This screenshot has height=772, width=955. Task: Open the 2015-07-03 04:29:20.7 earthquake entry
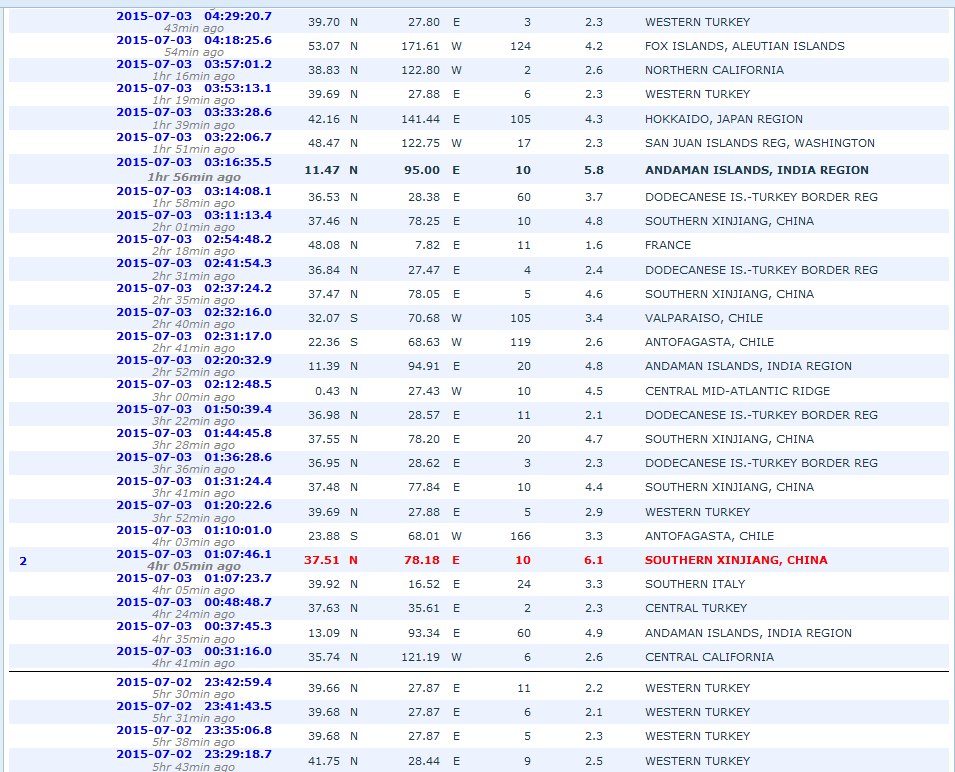194,16
